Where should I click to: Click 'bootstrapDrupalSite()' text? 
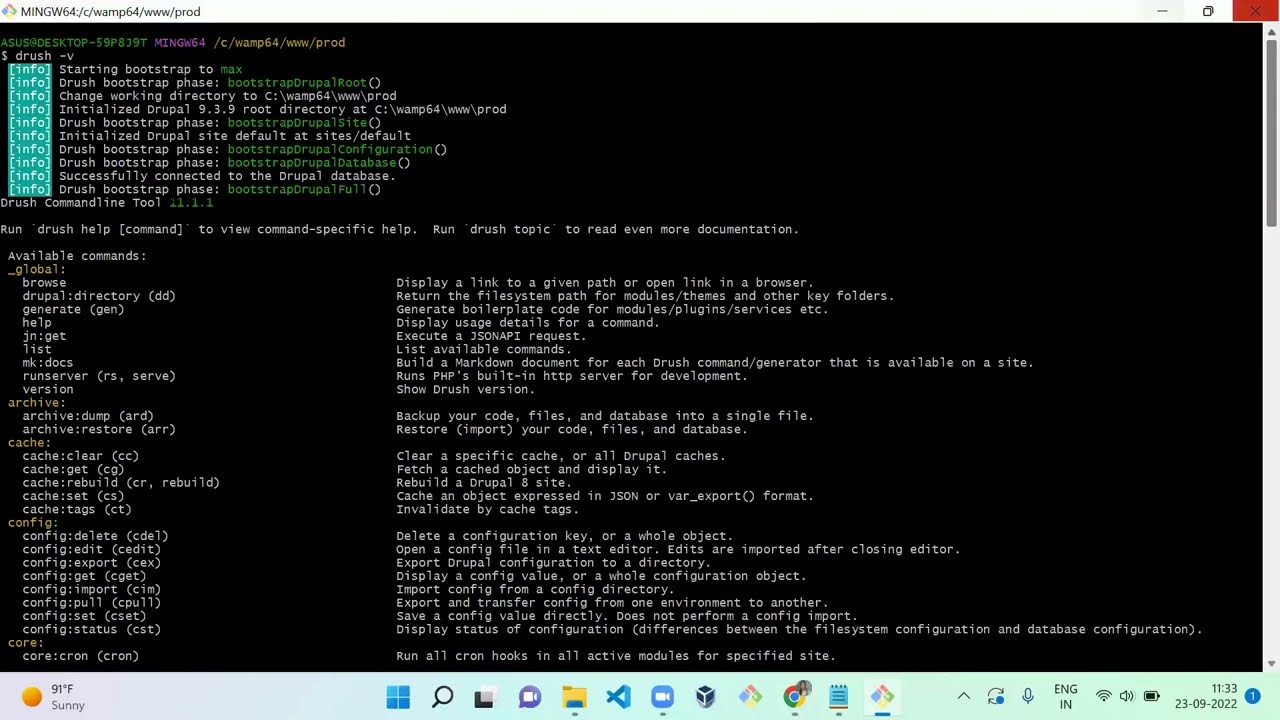tap(304, 123)
